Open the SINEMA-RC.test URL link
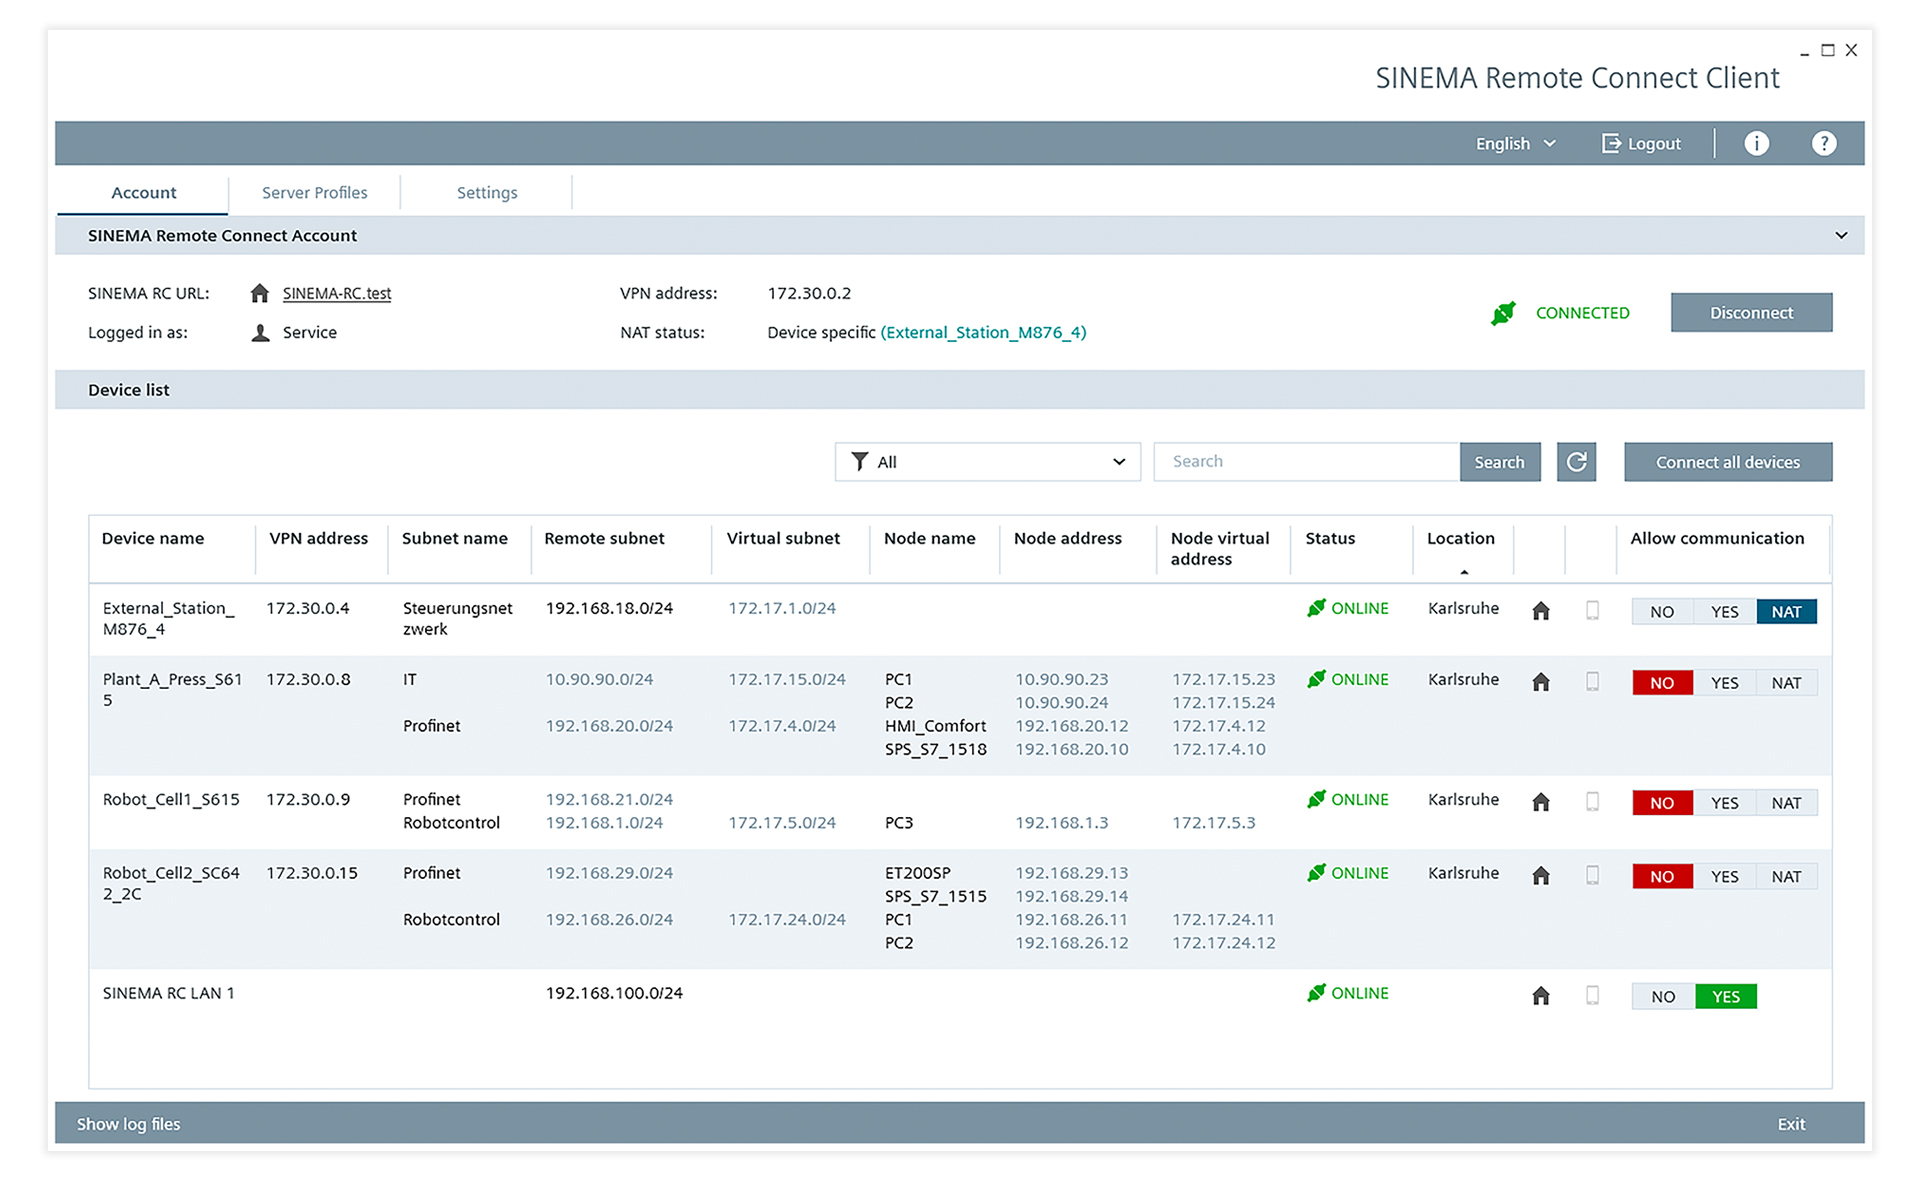Viewport: 1920px width, 1180px height. tap(337, 294)
